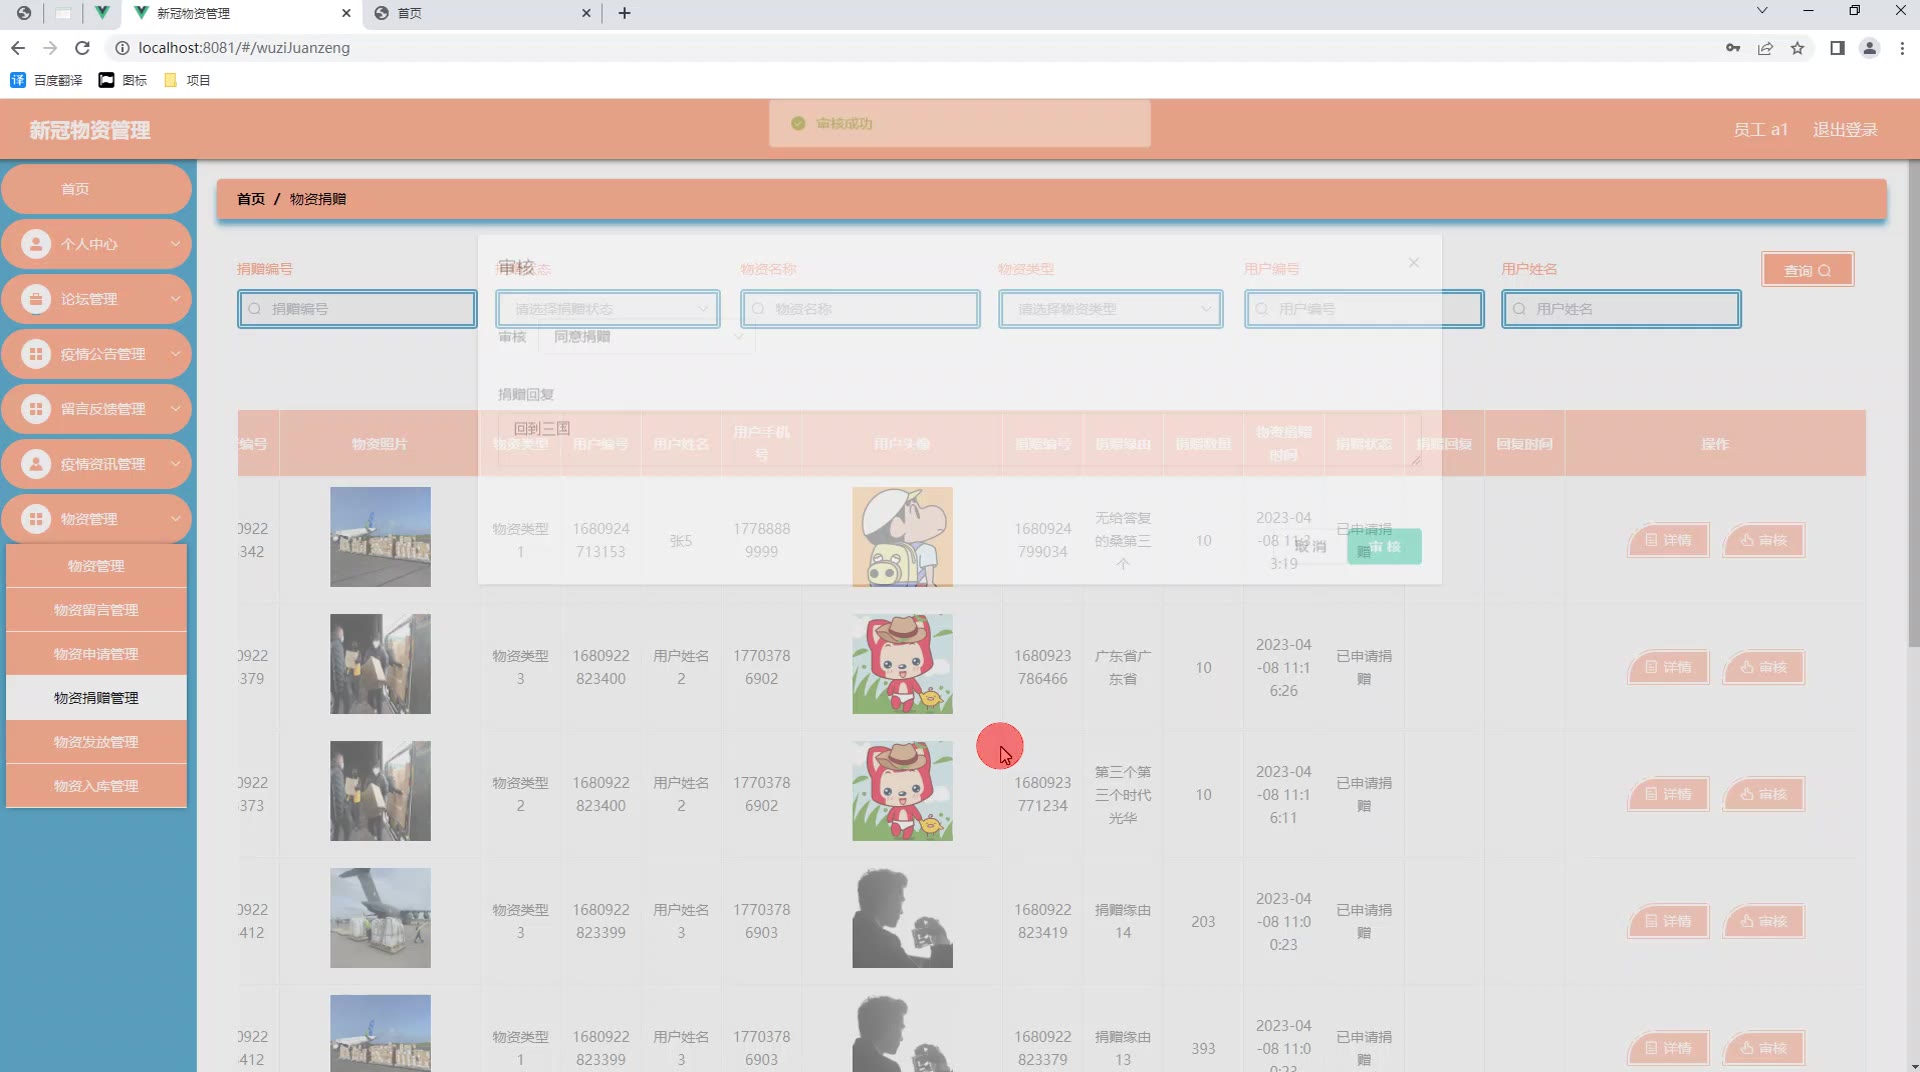Click the page vertical scrollbar
Screen dimensions: 1920x1072
point(1913,405)
